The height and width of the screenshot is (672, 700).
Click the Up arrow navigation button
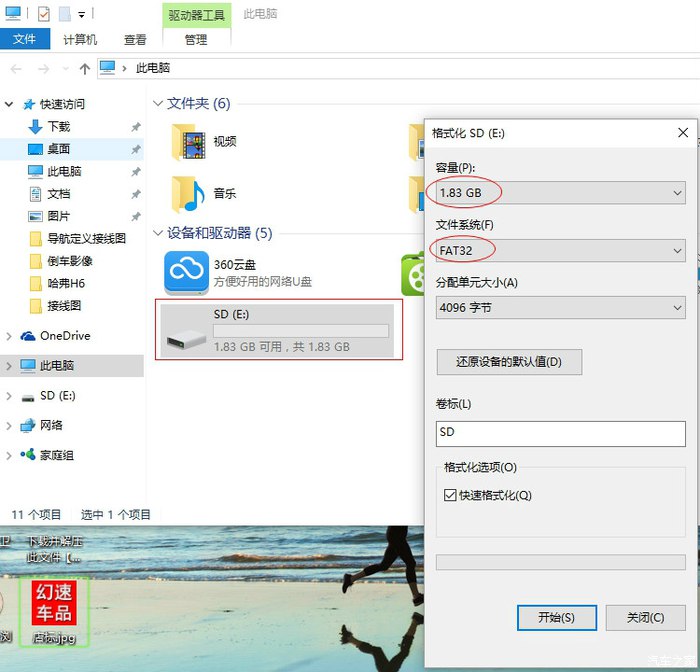85,69
